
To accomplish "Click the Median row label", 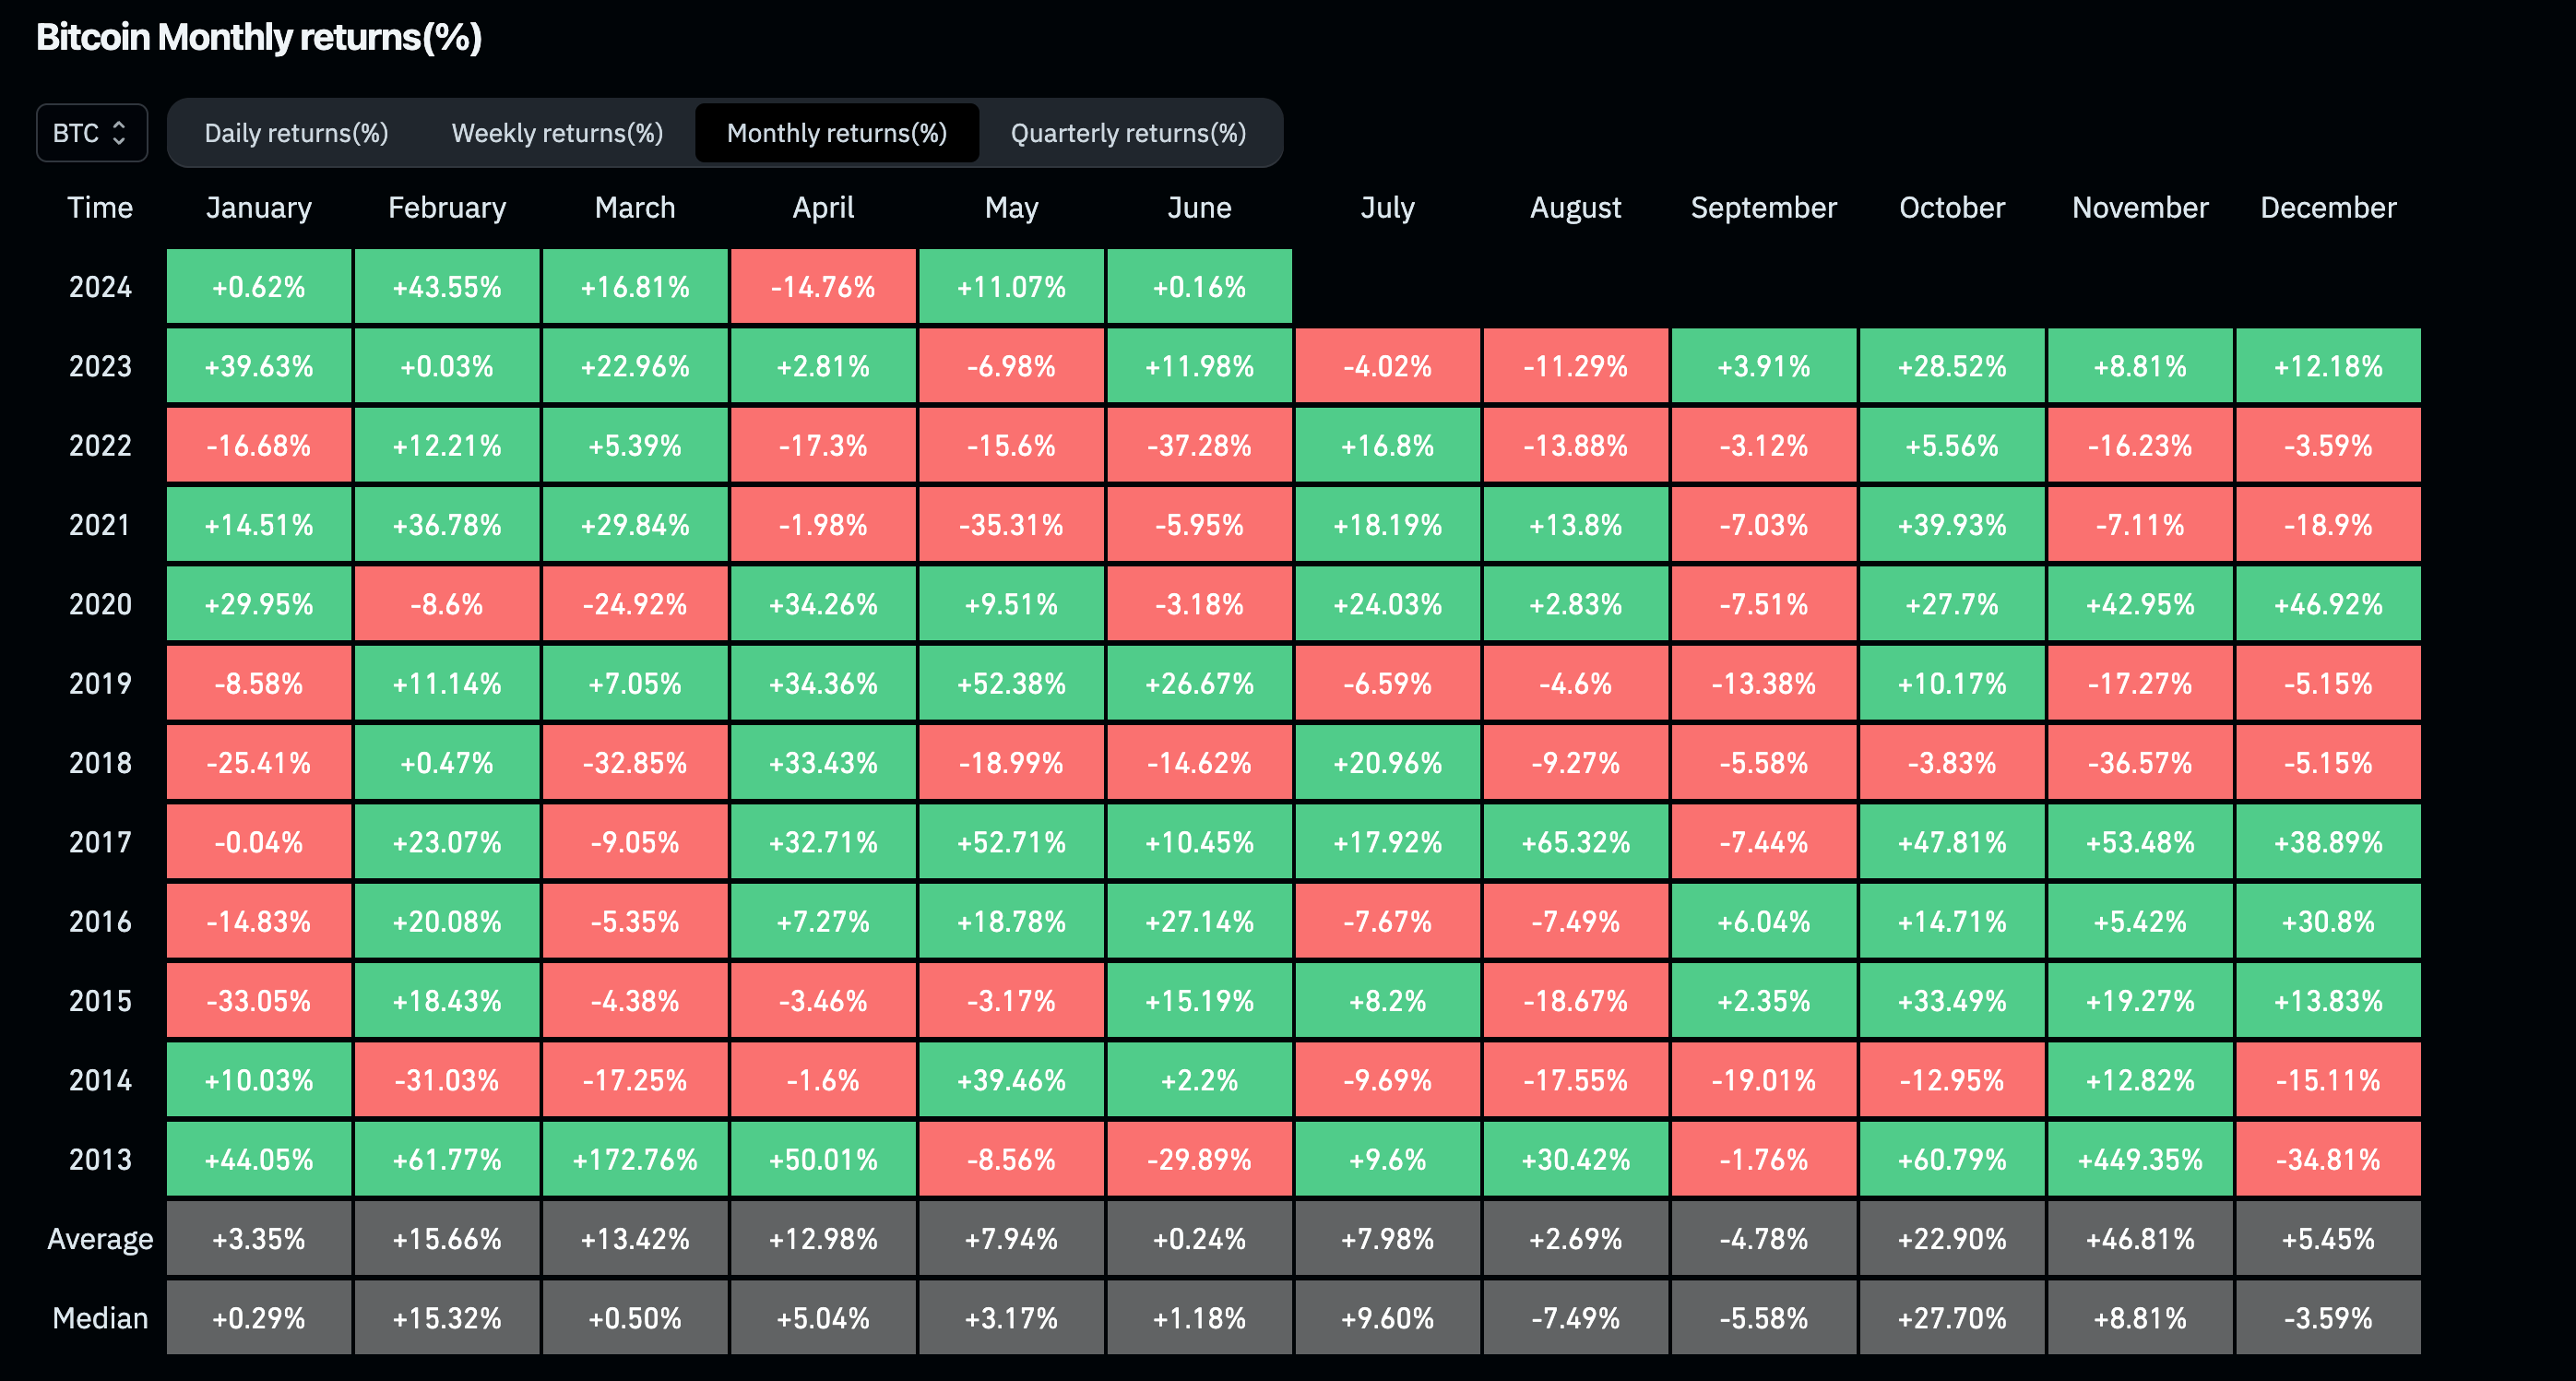I will tap(100, 1318).
